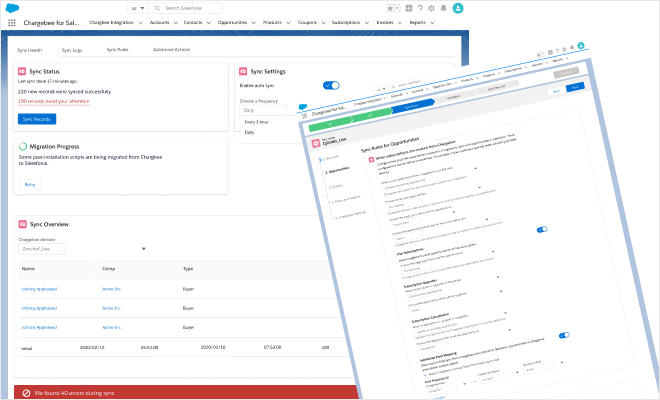The height and width of the screenshot is (400, 660).
Task: Click the user avatar in the tilted front window
Action: [x=581, y=45]
